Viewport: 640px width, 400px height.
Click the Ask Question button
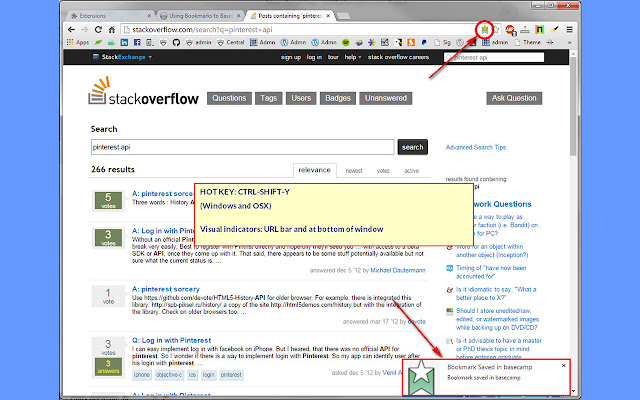pyautogui.click(x=514, y=98)
